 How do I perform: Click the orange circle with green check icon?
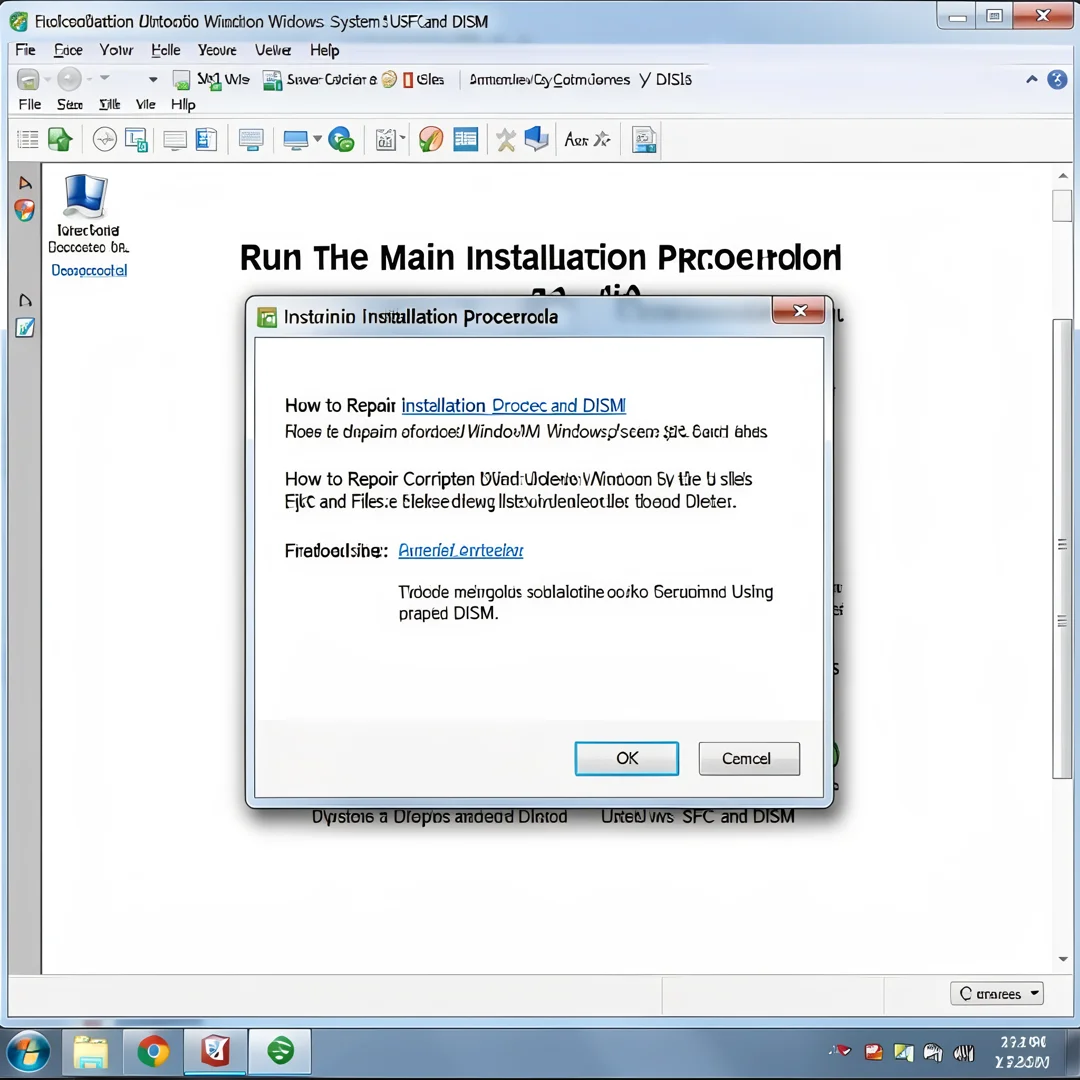(x=430, y=140)
